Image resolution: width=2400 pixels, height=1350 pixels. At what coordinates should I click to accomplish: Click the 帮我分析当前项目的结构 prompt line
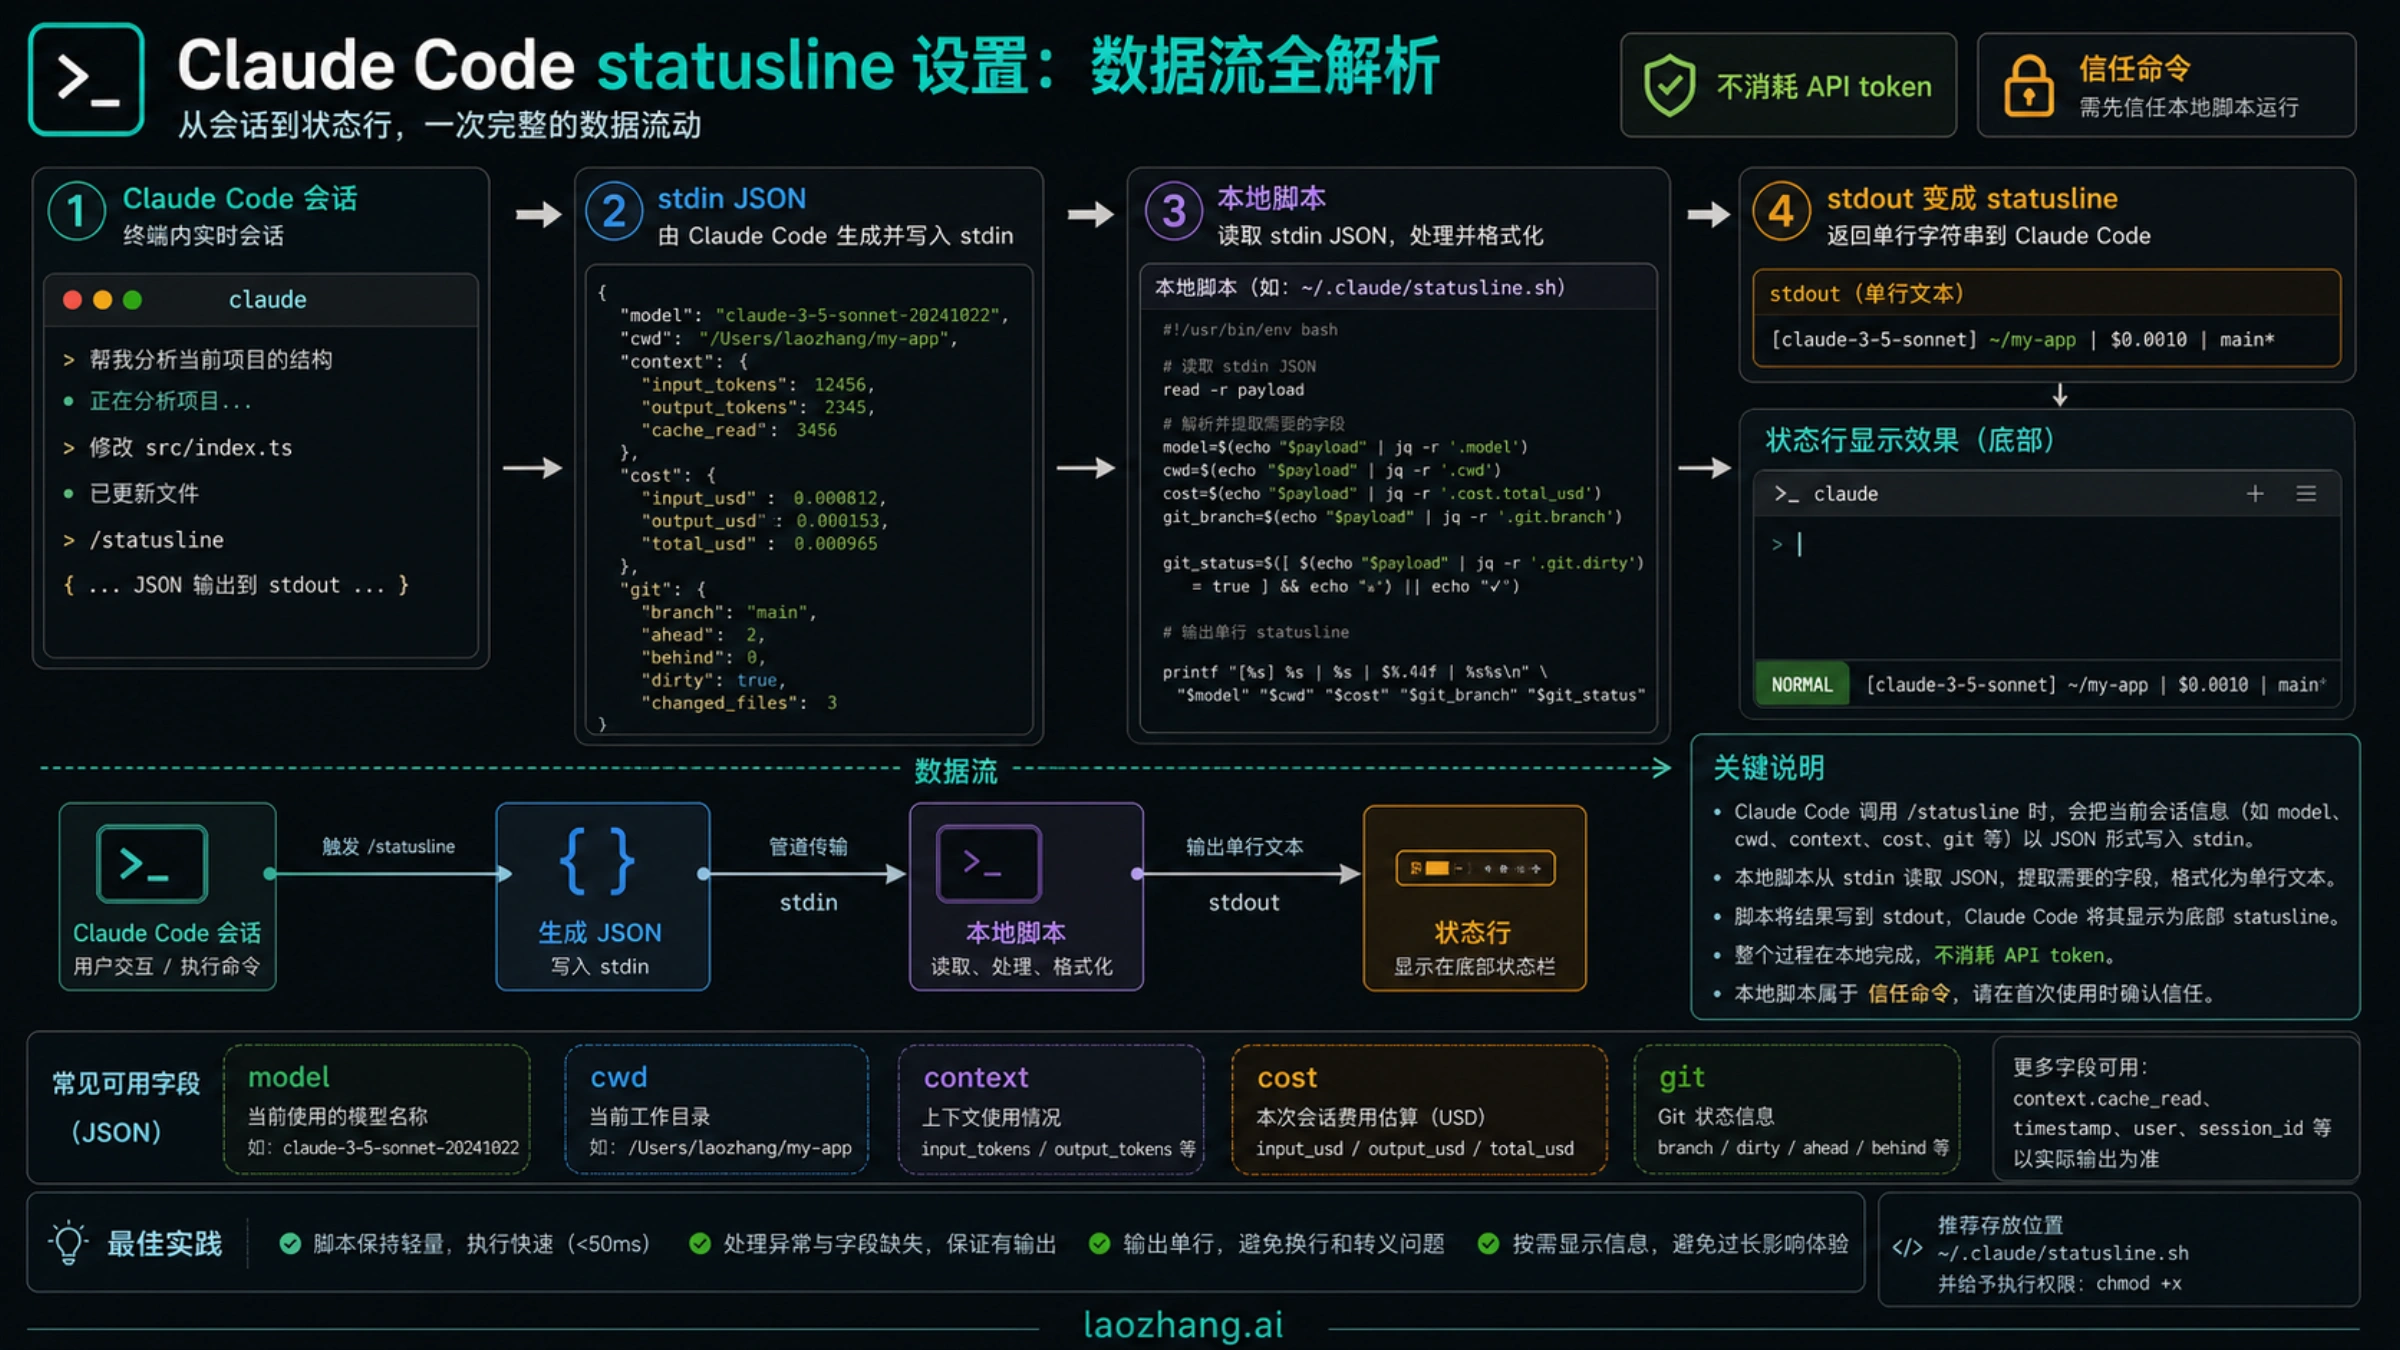(x=197, y=360)
